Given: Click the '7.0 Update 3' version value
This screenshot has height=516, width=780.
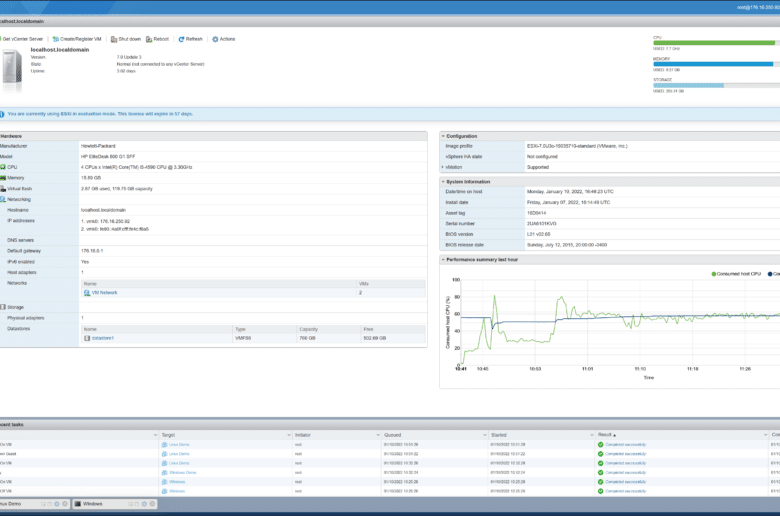Looking at the screenshot, I should (129, 57).
